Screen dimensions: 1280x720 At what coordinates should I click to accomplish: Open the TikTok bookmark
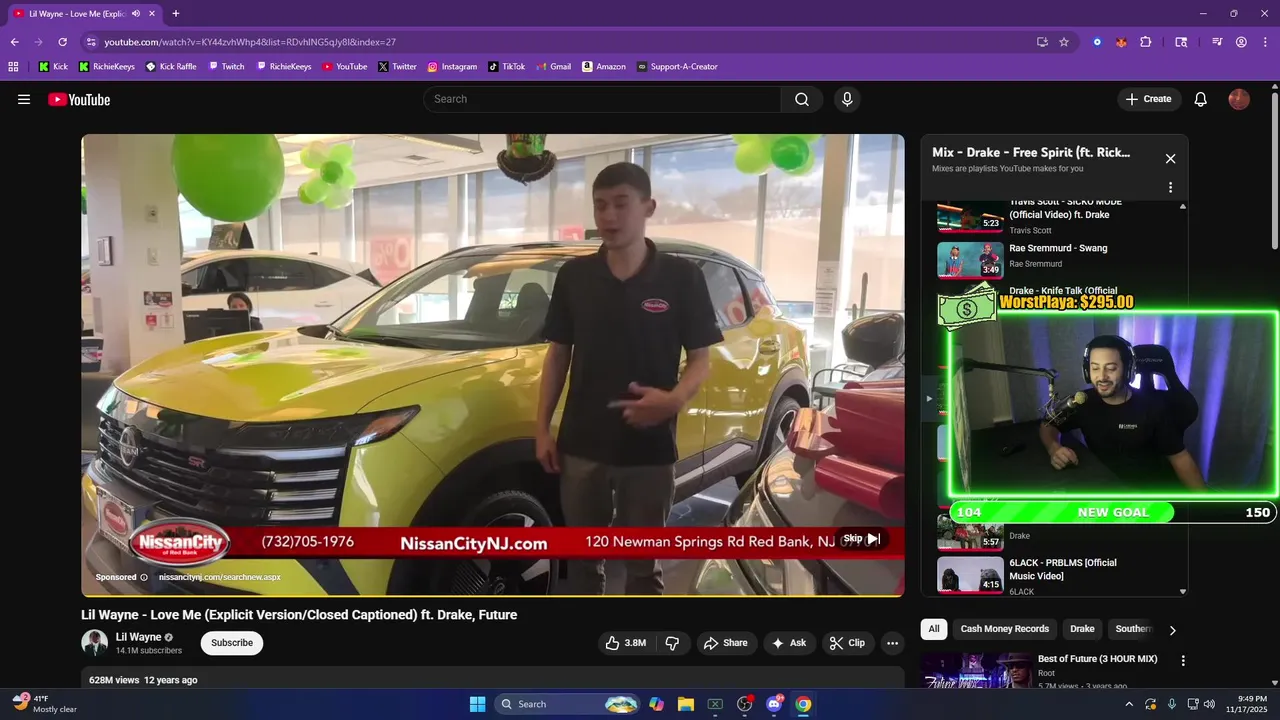507,67
